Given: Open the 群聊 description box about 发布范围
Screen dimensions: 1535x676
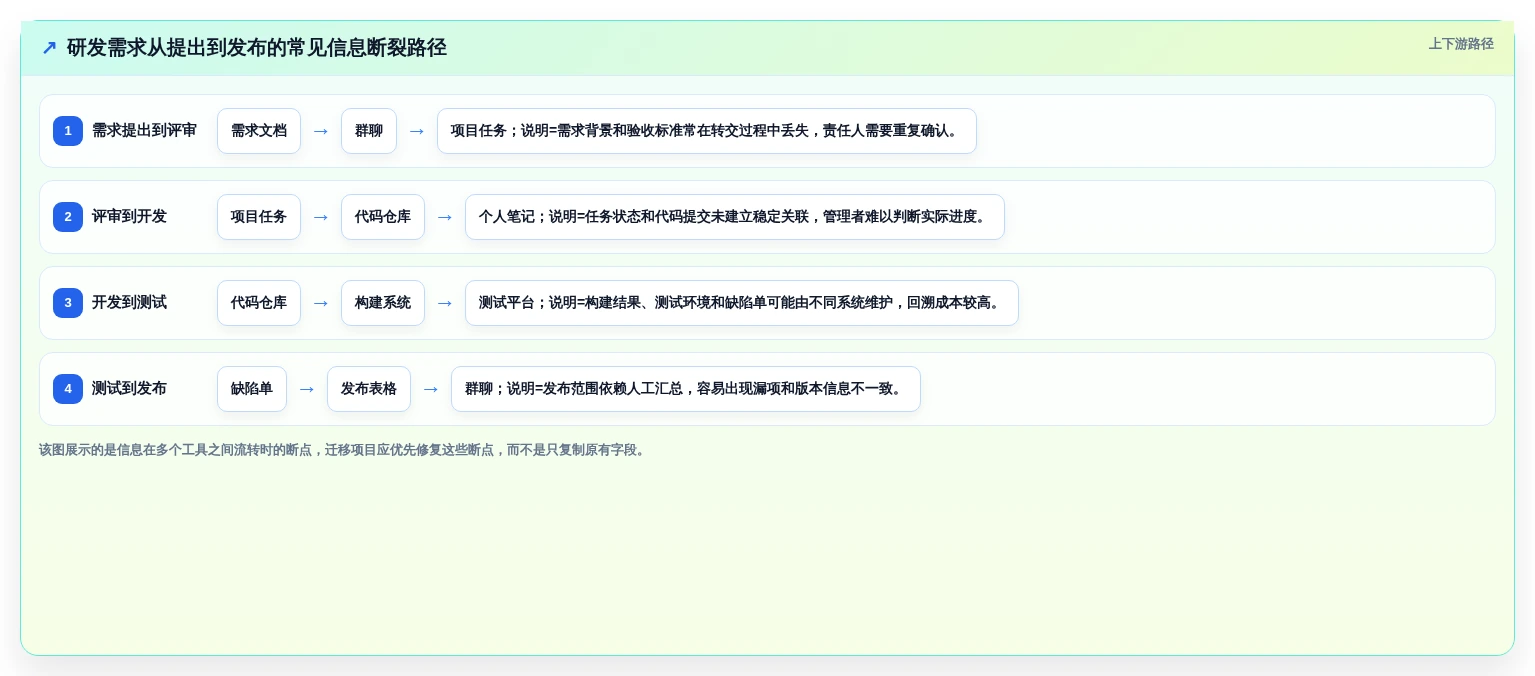Looking at the screenshot, I should click(x=686, y=389).
